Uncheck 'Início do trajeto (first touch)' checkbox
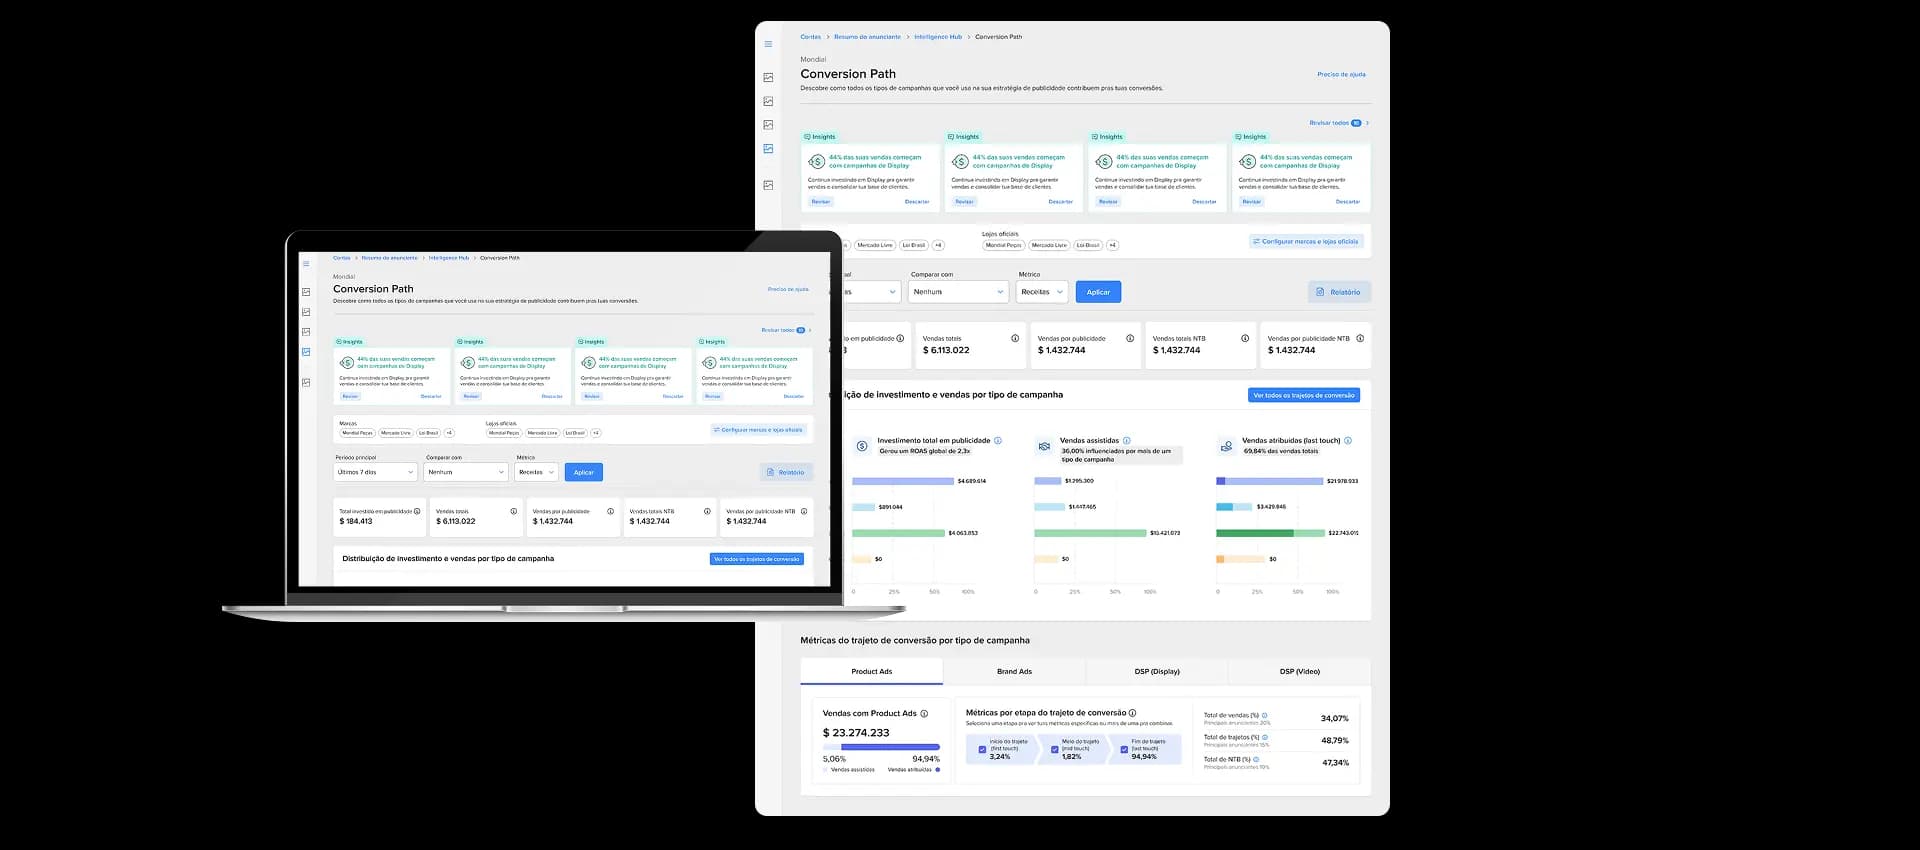Image resolution: width=1920 pixels, height=850 pixels. click(982, 749)
